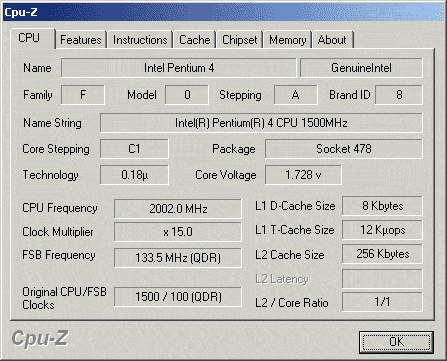Click the Package label
The height and width of the screenshot is (361, 447).
click(234, 149)
